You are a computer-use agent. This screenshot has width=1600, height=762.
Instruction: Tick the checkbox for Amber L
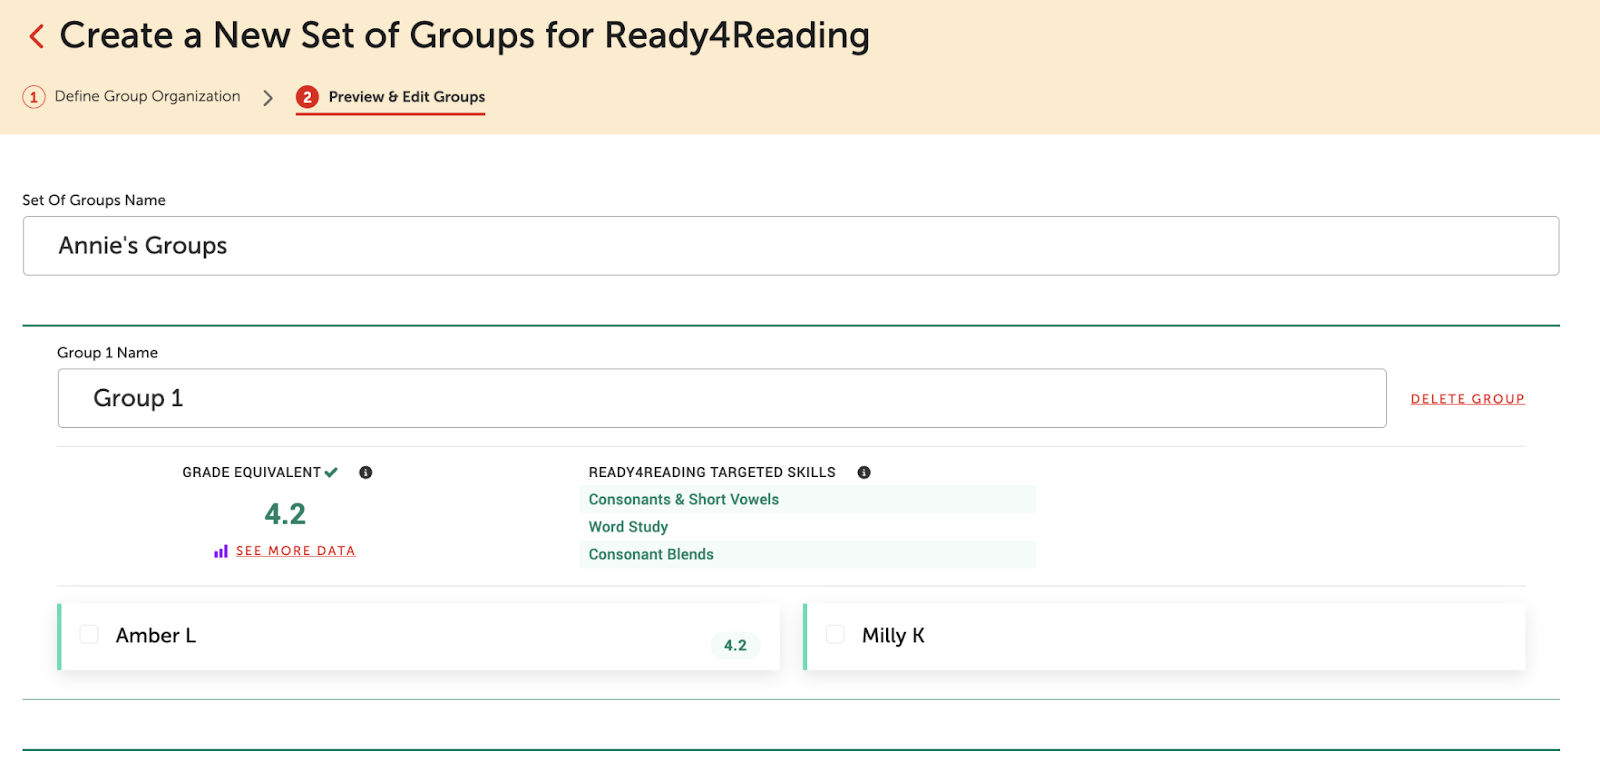tap(89, 634)
